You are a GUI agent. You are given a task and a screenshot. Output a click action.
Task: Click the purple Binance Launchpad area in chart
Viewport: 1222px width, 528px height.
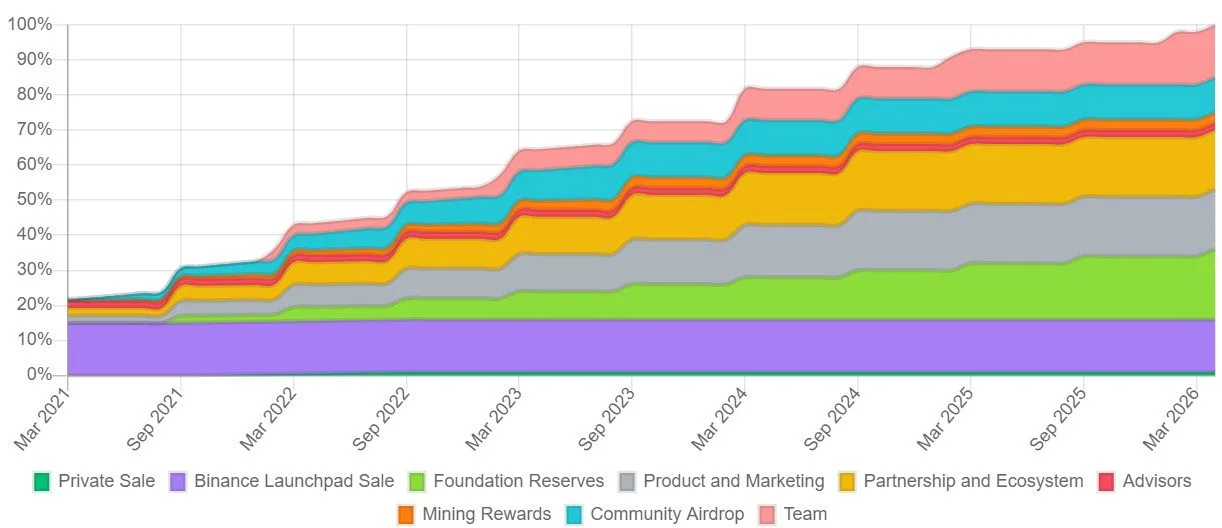tap(600, 345)
